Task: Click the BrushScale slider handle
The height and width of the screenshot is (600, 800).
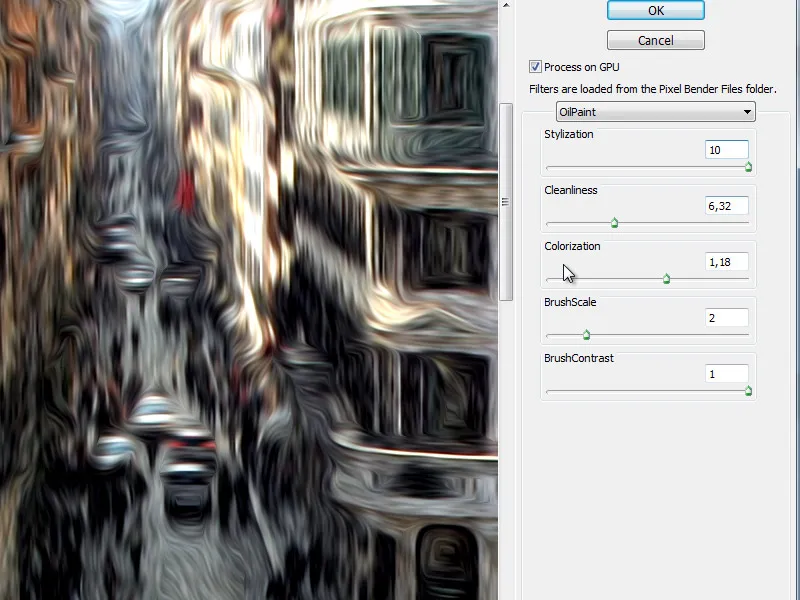Action: click(586, 335)
